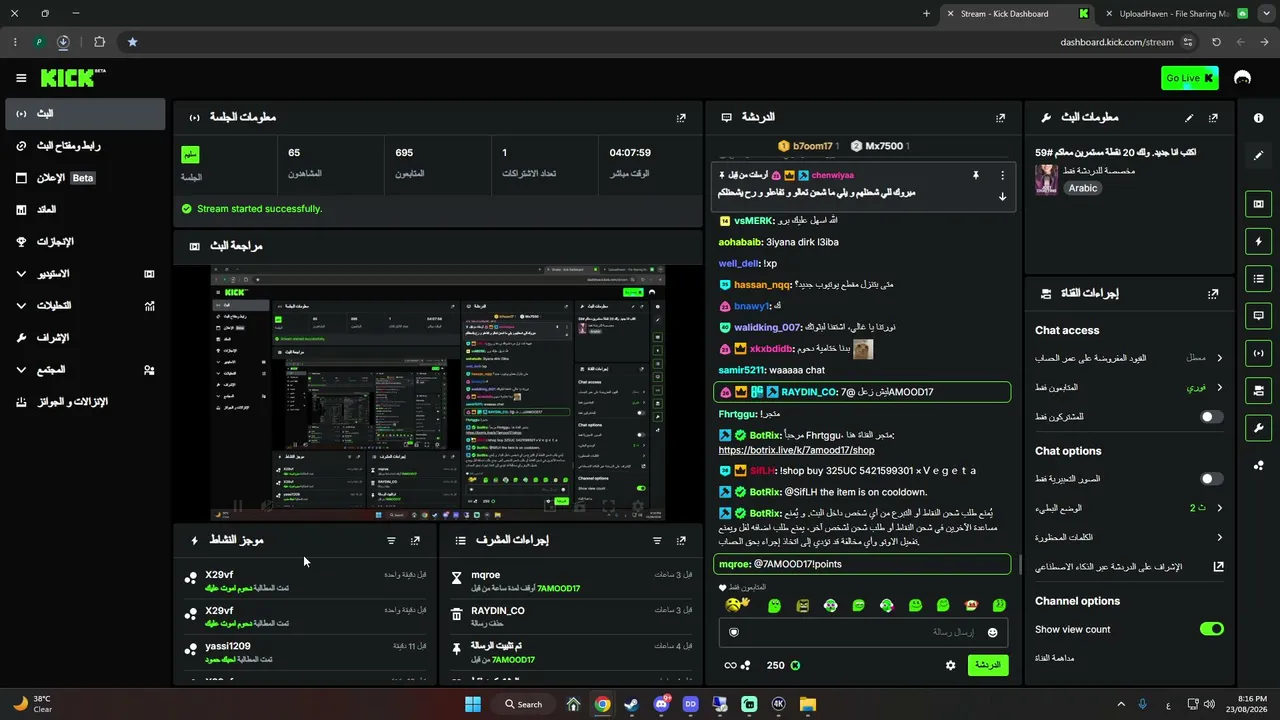Unpin the pinned chat message
Viewport: 1280px width, 720px height.
[x=976, y=175]
